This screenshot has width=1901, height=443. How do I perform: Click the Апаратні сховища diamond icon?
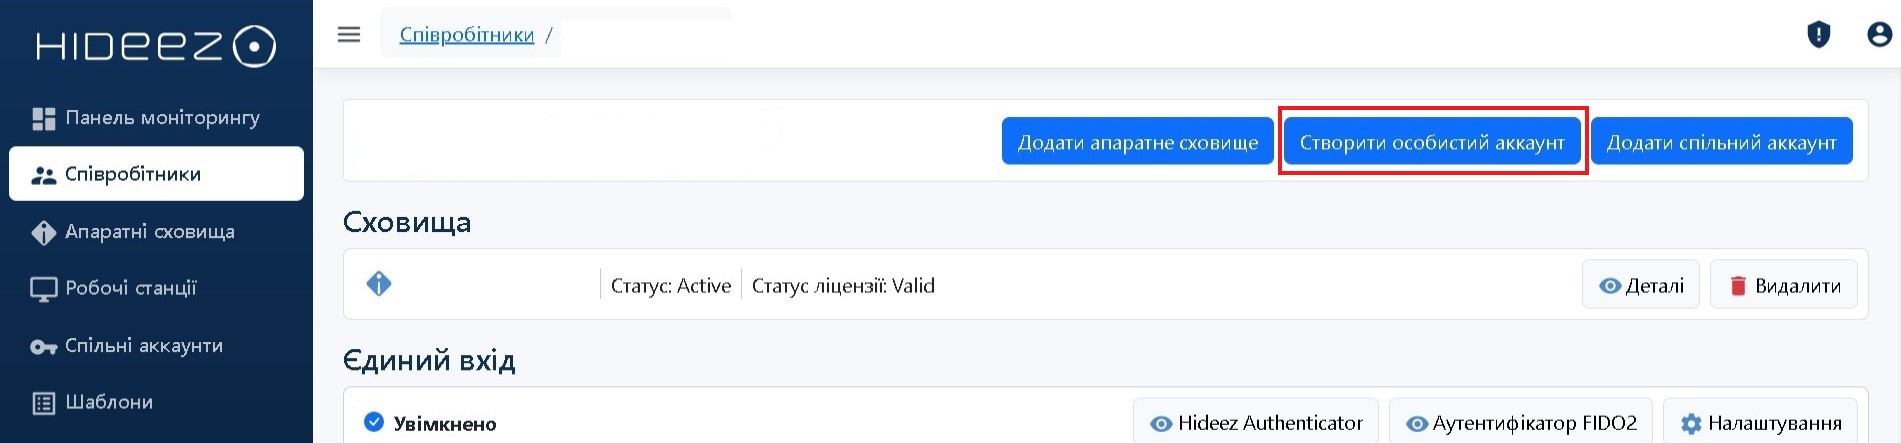pyautogui.click(x=44, y=232)
